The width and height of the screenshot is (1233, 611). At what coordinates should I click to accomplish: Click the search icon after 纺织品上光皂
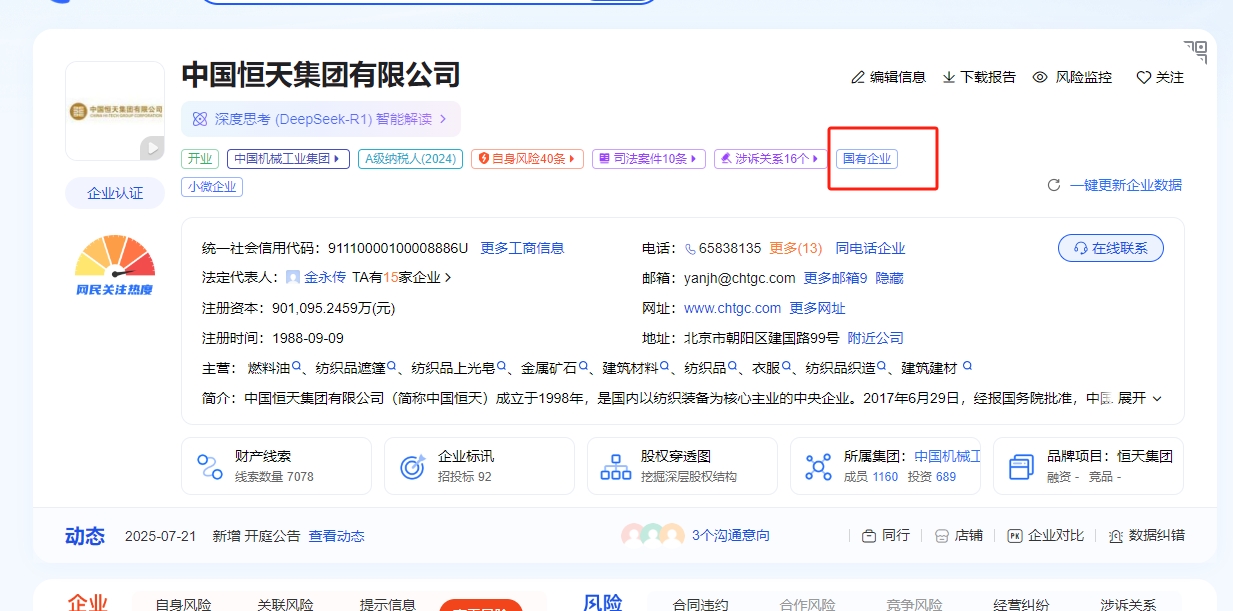[502, 367]
